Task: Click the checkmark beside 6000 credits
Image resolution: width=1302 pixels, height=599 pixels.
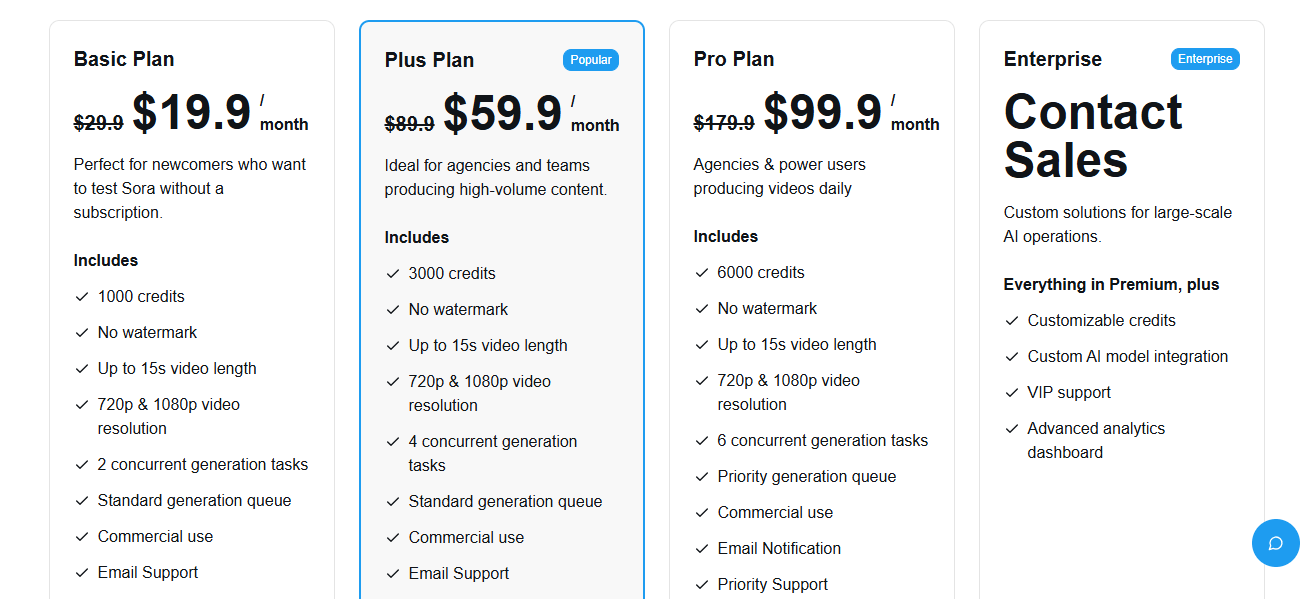Action: pos(701,272)
